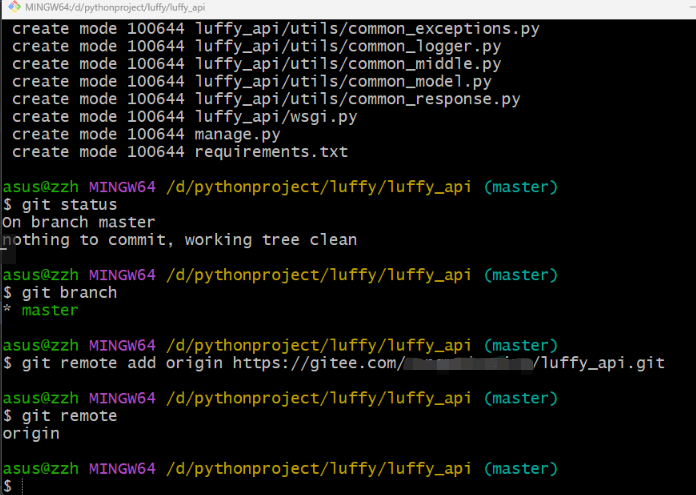This screenshot has width=696, height=495.
Task: Click common_exceptions.py in the output
Action: [x=444, y=29]
